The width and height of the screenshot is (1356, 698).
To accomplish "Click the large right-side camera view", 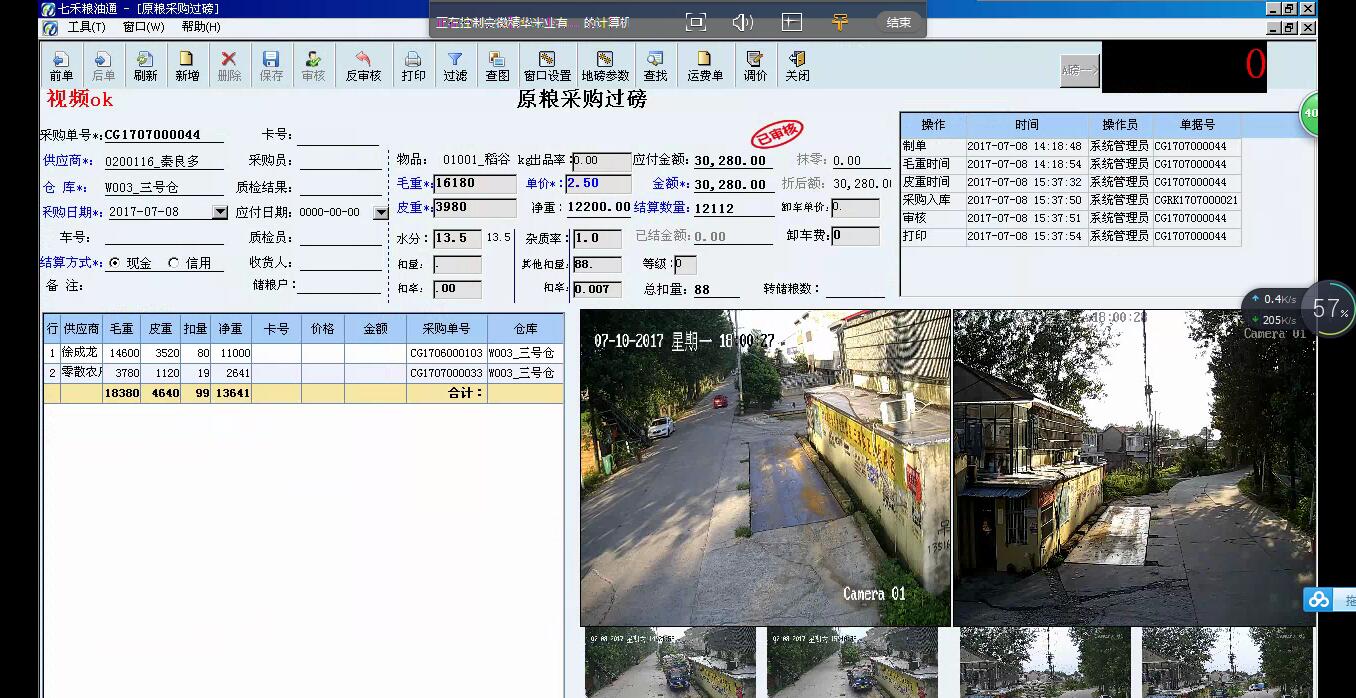I will [1134, 467].
